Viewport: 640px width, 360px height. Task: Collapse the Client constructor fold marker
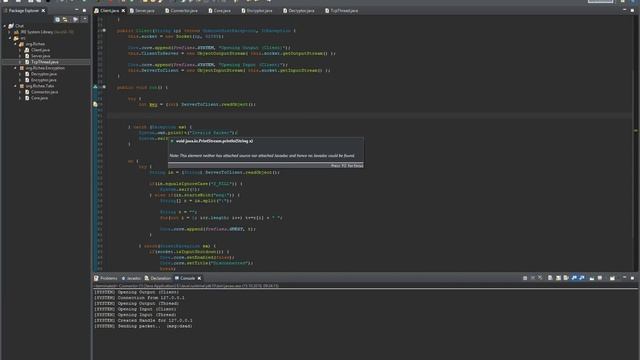pyautogui.click(x=104, y=30)
